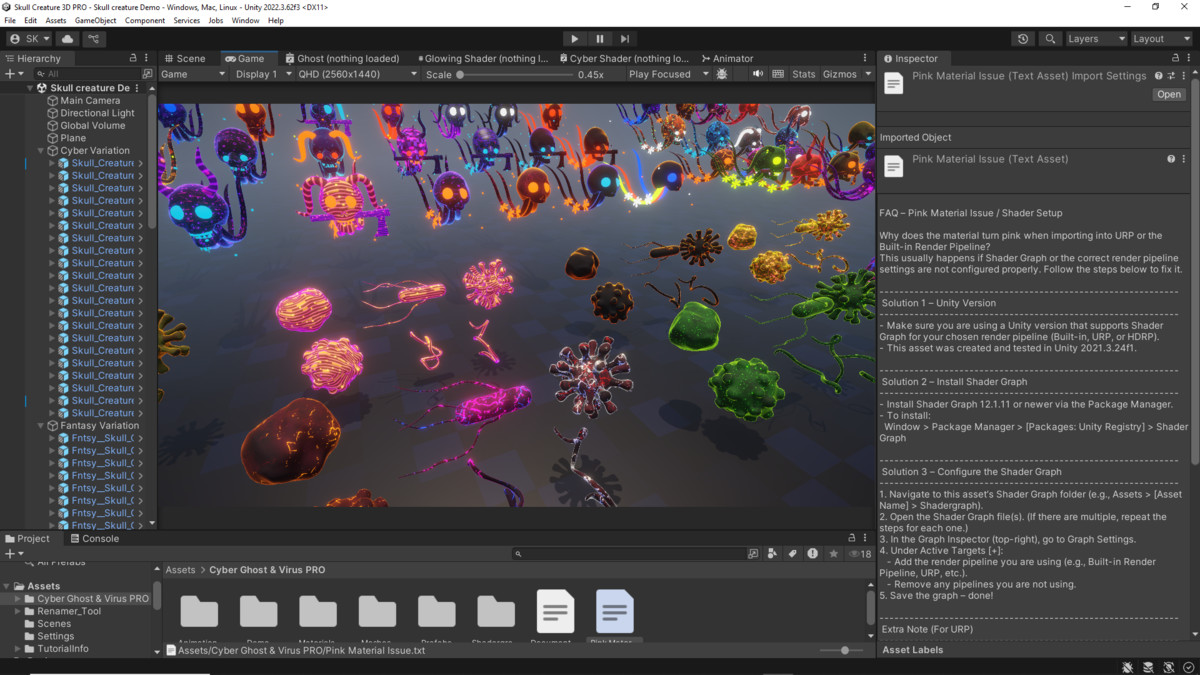Image resolution: width=1200 pixels, height=675 pixels.
Task: Open the Display 1 dropdown
Action: (263, 74)
